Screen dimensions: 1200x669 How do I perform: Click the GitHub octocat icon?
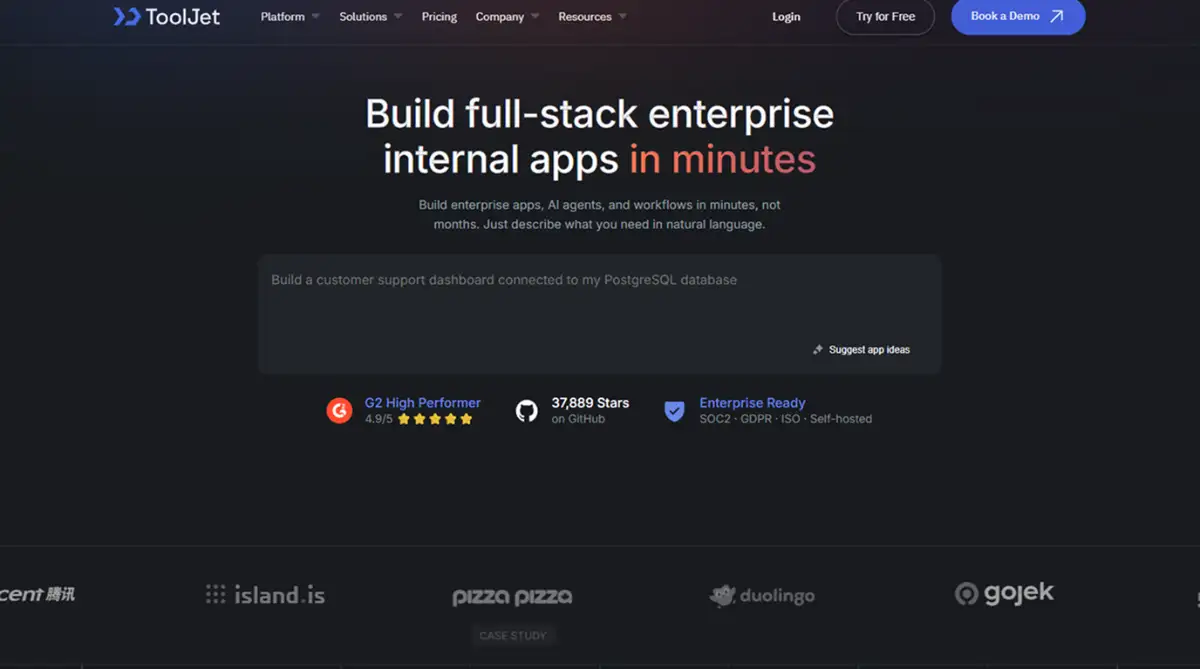pyautogui.click(x=527, y=410)
